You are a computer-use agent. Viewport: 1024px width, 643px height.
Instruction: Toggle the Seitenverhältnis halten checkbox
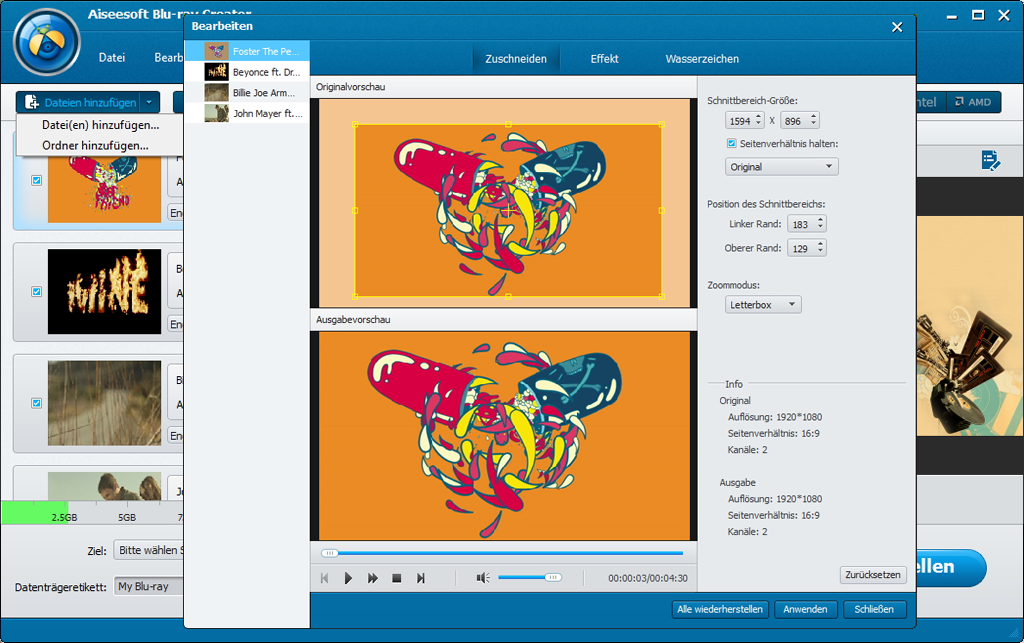[734, 143]
